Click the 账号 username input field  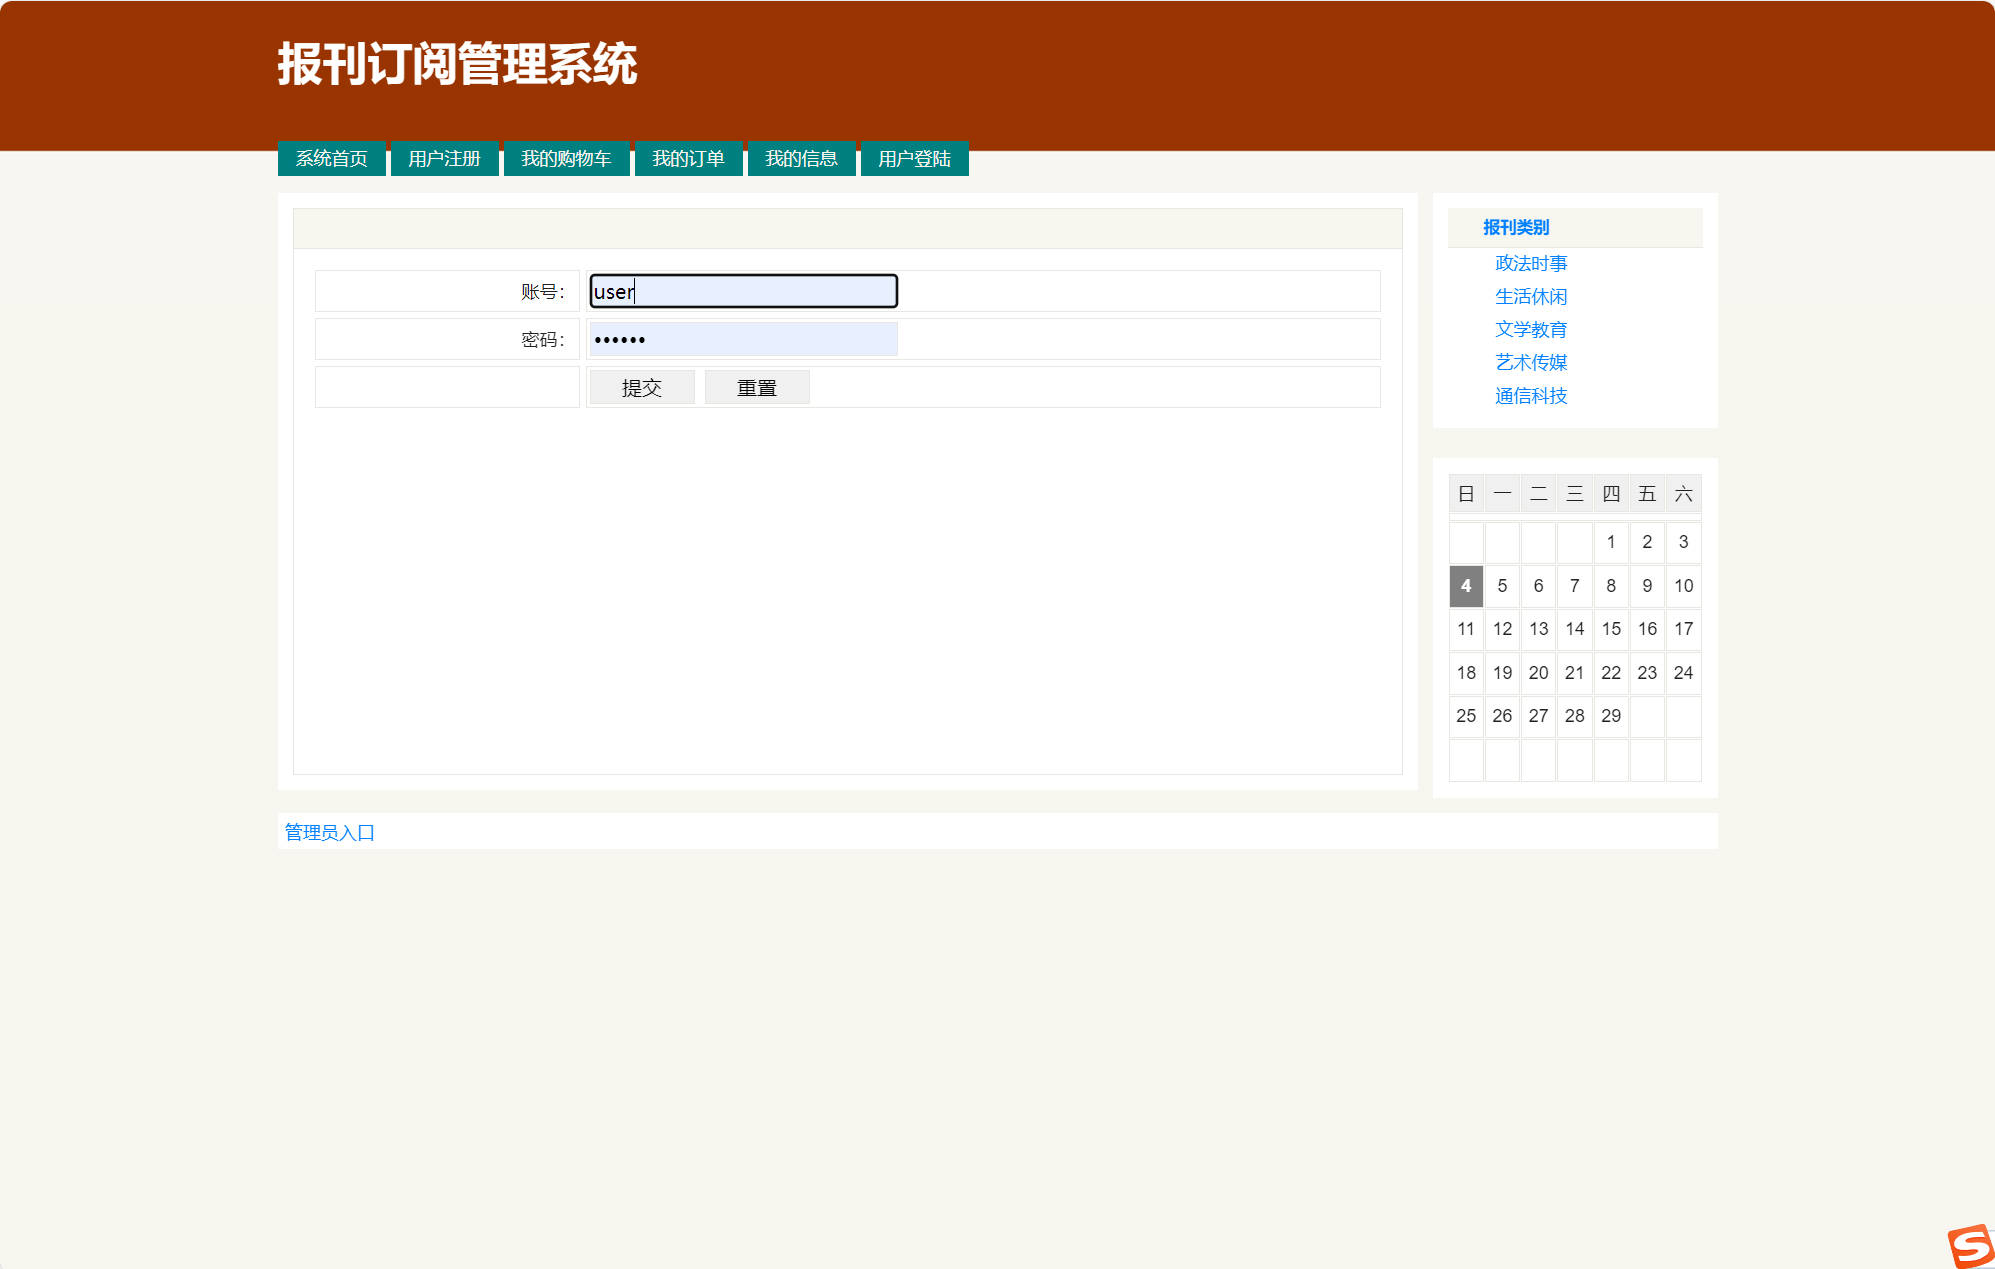(742, 291)
